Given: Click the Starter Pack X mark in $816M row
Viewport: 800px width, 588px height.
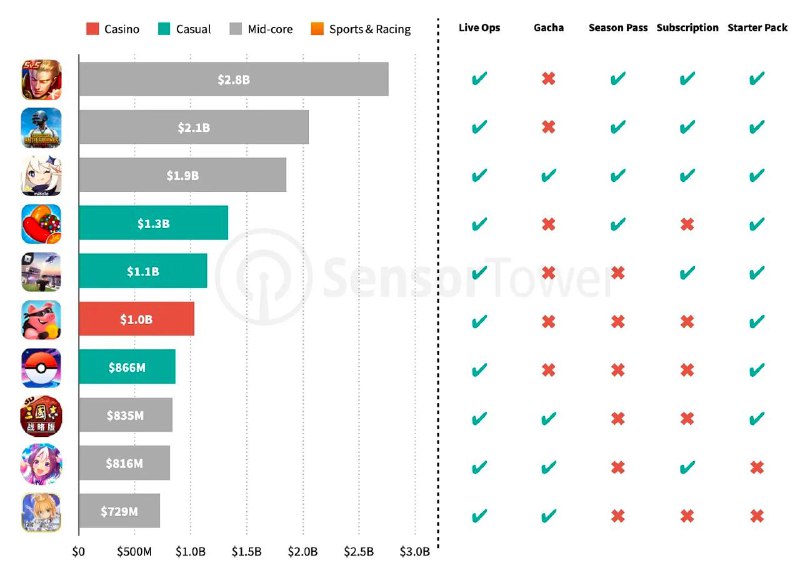Looking at the screenshot, I should 757,467.
